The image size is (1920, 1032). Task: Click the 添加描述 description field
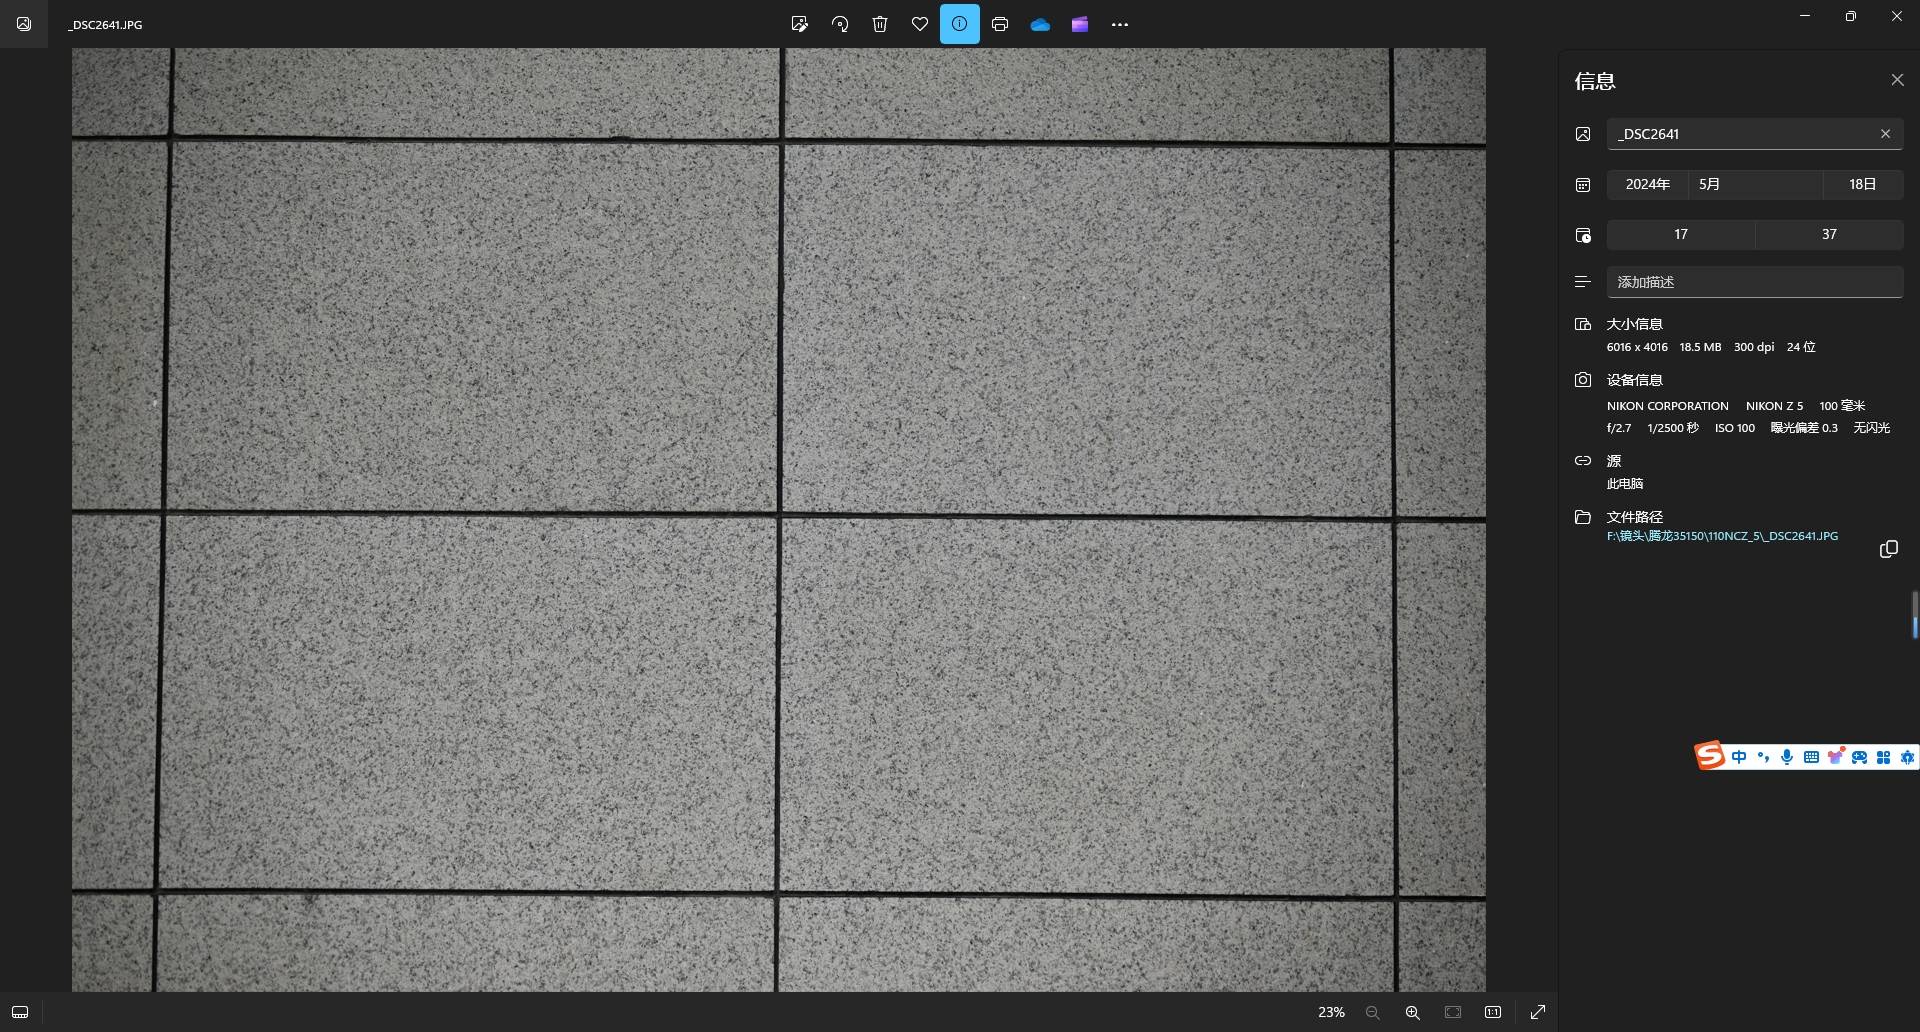pyautogui.click(x=1754, y=282)
